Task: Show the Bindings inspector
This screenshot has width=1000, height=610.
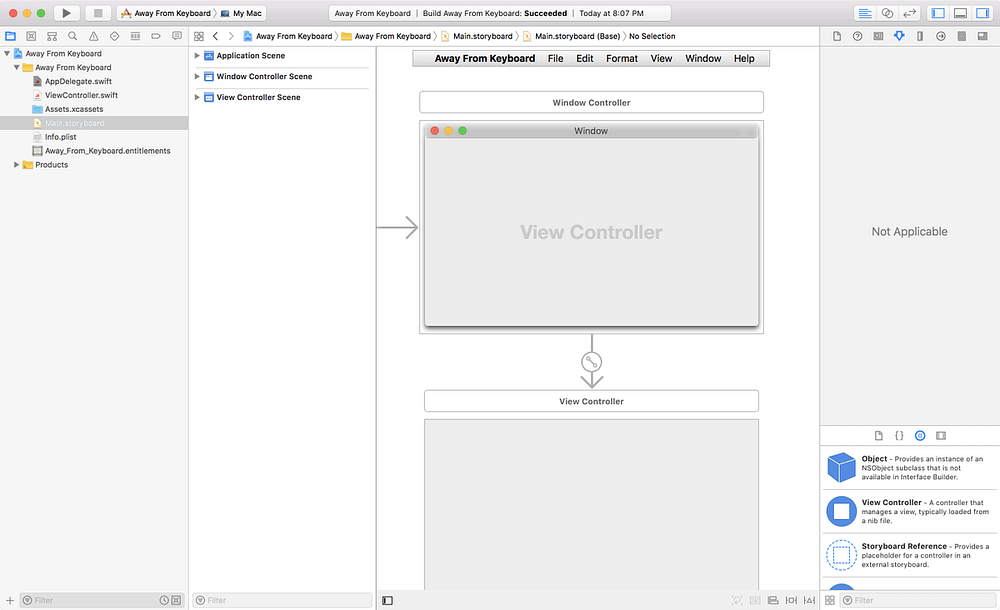Action: (962, 36)
